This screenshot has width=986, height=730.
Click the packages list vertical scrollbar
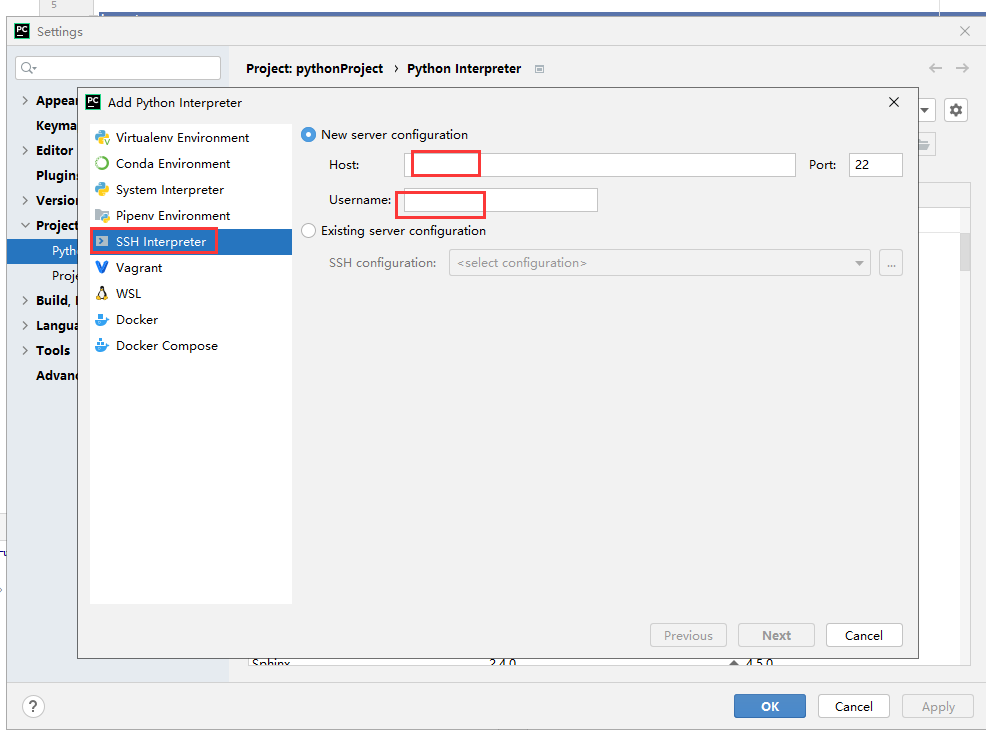[x=965, y=252]
